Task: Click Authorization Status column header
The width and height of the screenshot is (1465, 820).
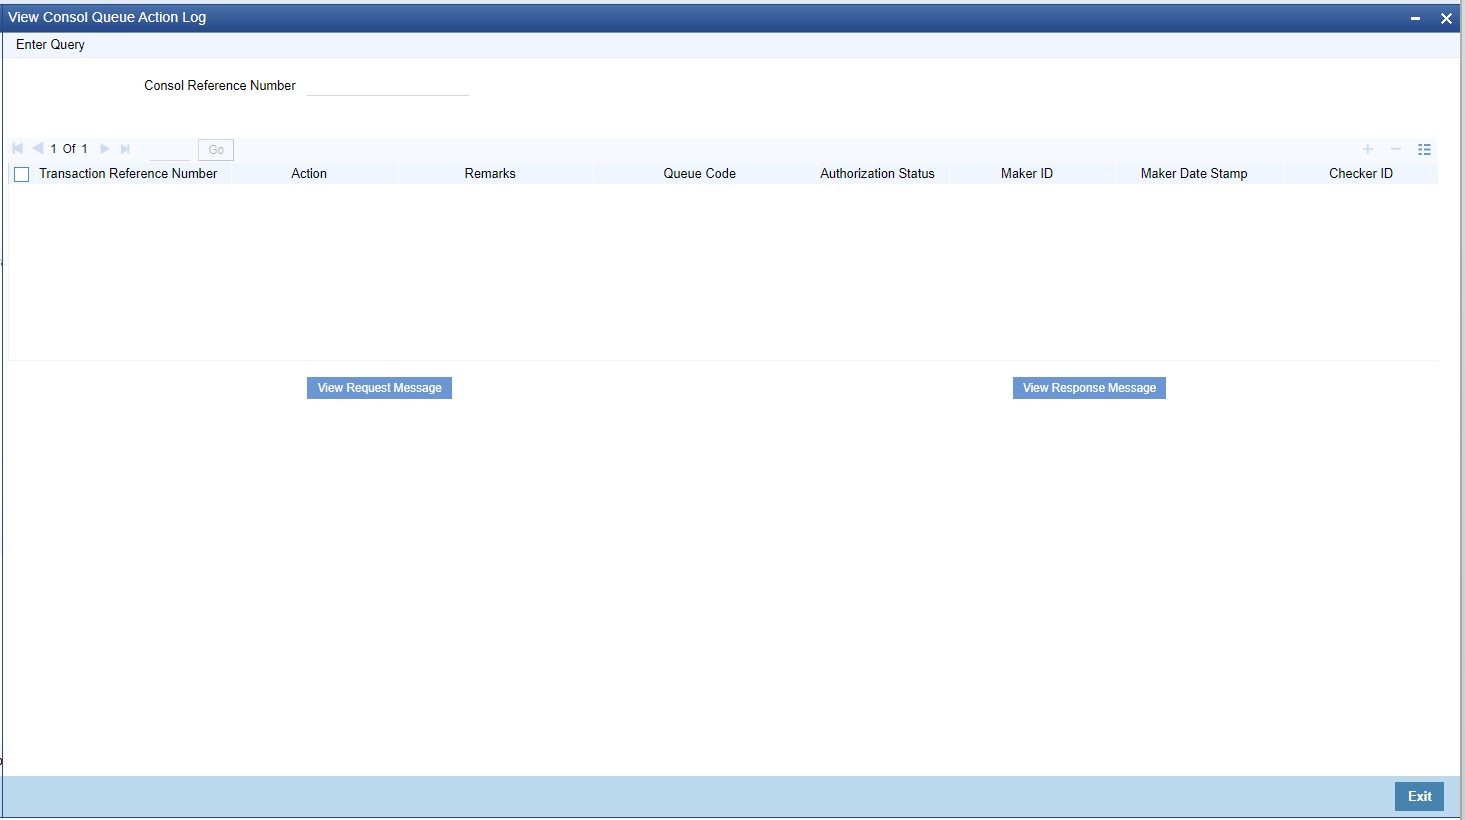Action: click(x=877, y=174)
